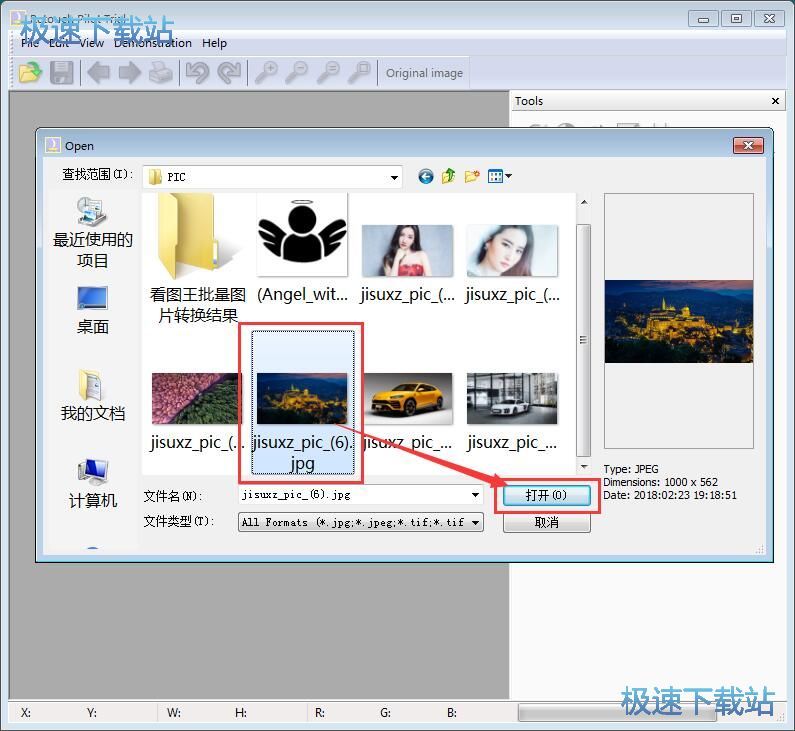Select the 看图王批量图片转换结果 folder
The width and height of the screenshot is (795, 731).
pos(197,259)
